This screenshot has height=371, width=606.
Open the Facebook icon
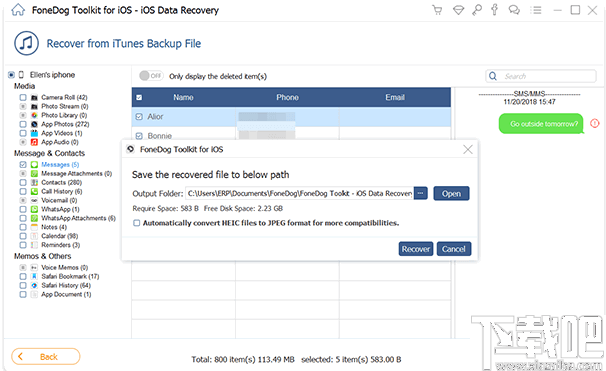coord(495,10)
